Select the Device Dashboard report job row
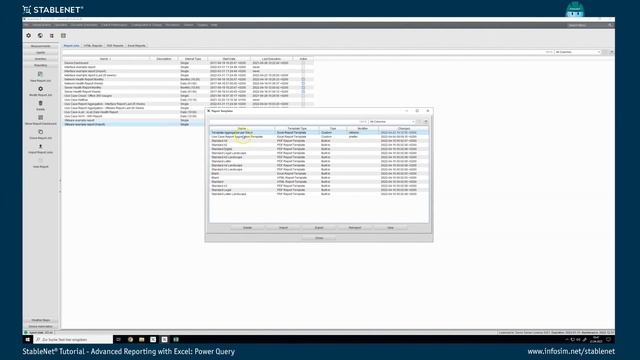Screen dimensions: 640x360 pos(188,63)
